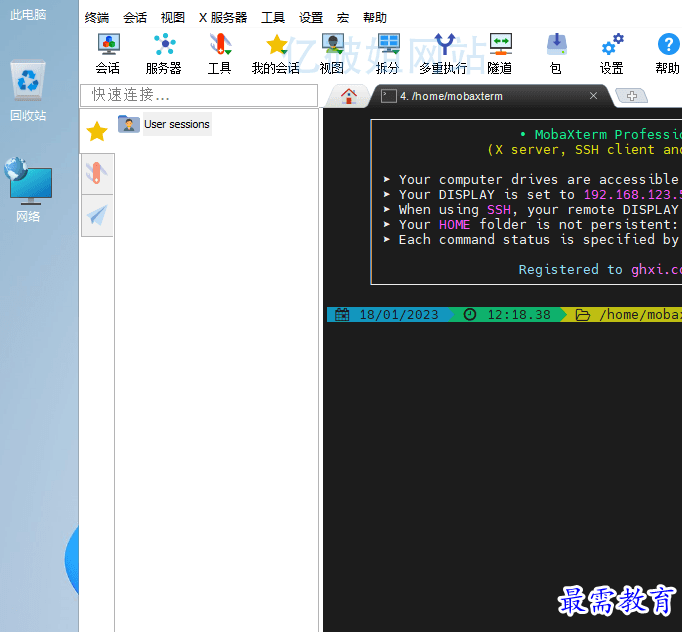682x632 pixels.
Task: Switch to the home tab icon
Action: (x=348, y=96)
